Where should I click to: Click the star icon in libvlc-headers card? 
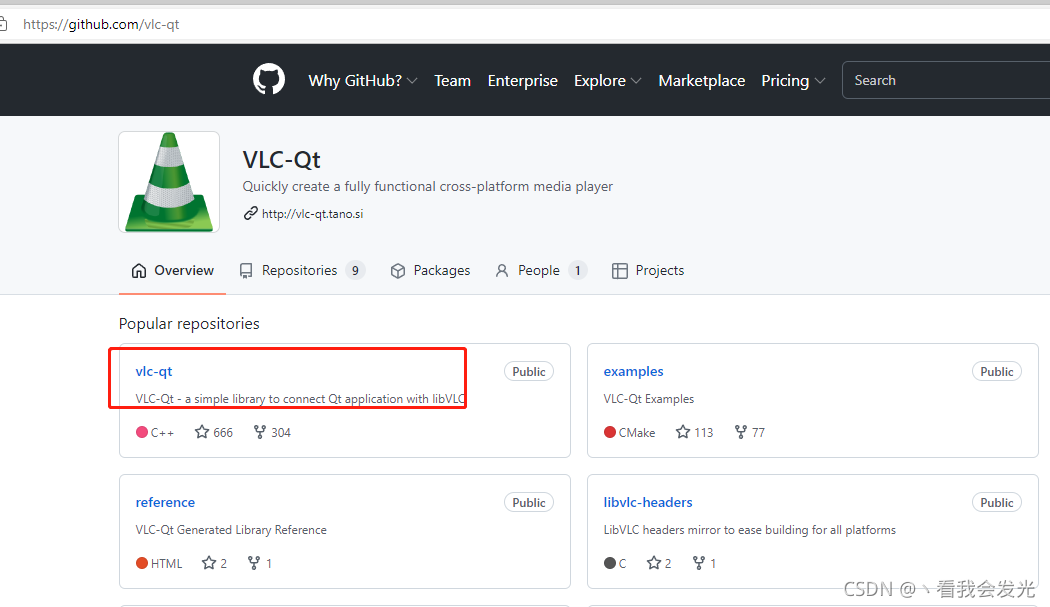pos(654,563)
